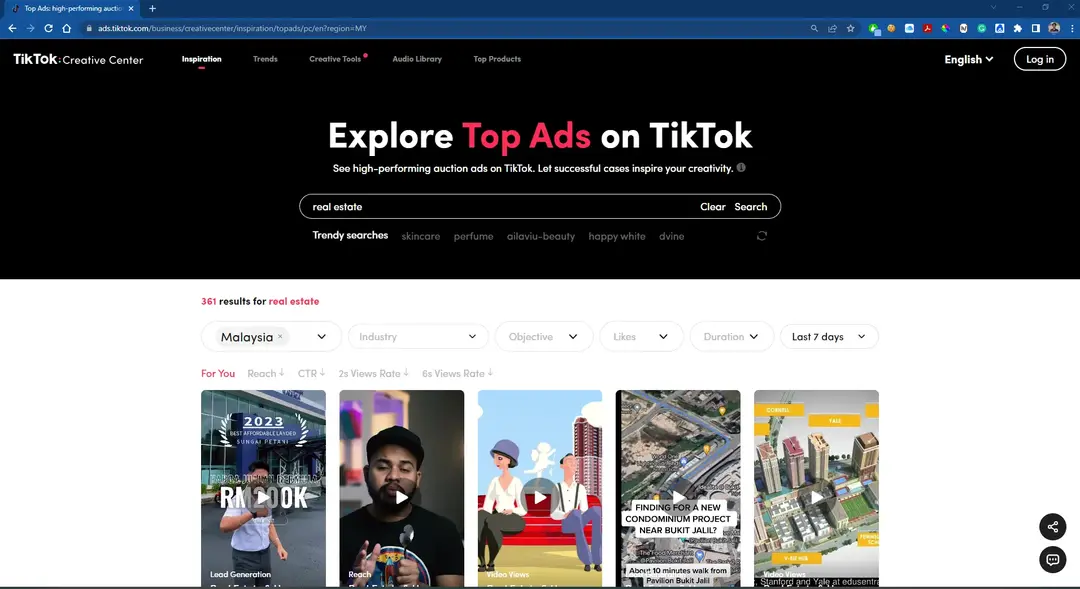The width and height of the screenshot is (1080, 589).
Task: Expand the Duration filter
Action: pos(731,336)
